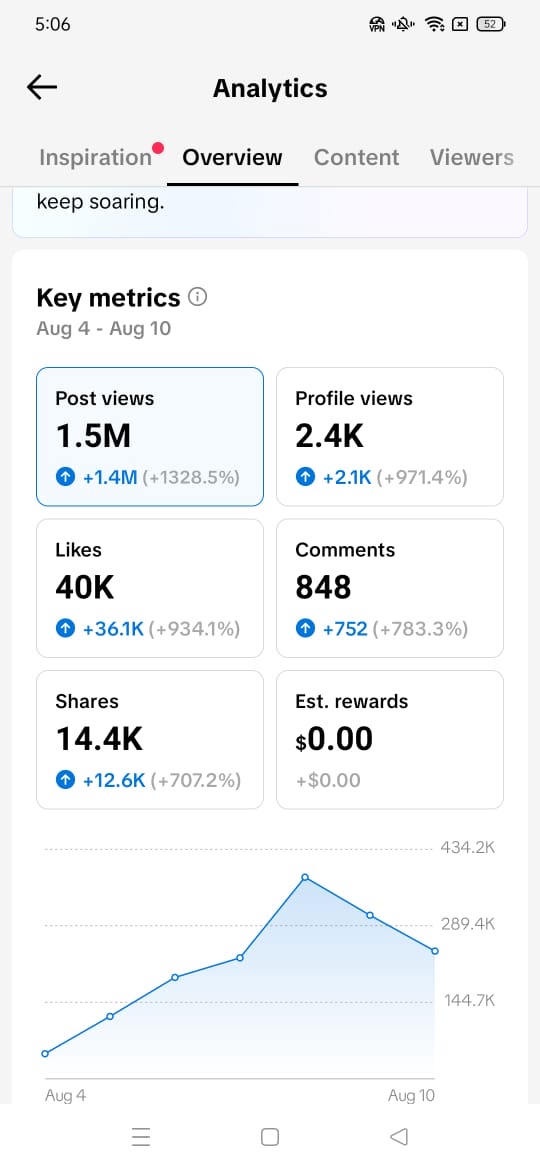Screen dimensions: 540x1170
Task: Select the Overview tab
Action: [x=233, y=157]
